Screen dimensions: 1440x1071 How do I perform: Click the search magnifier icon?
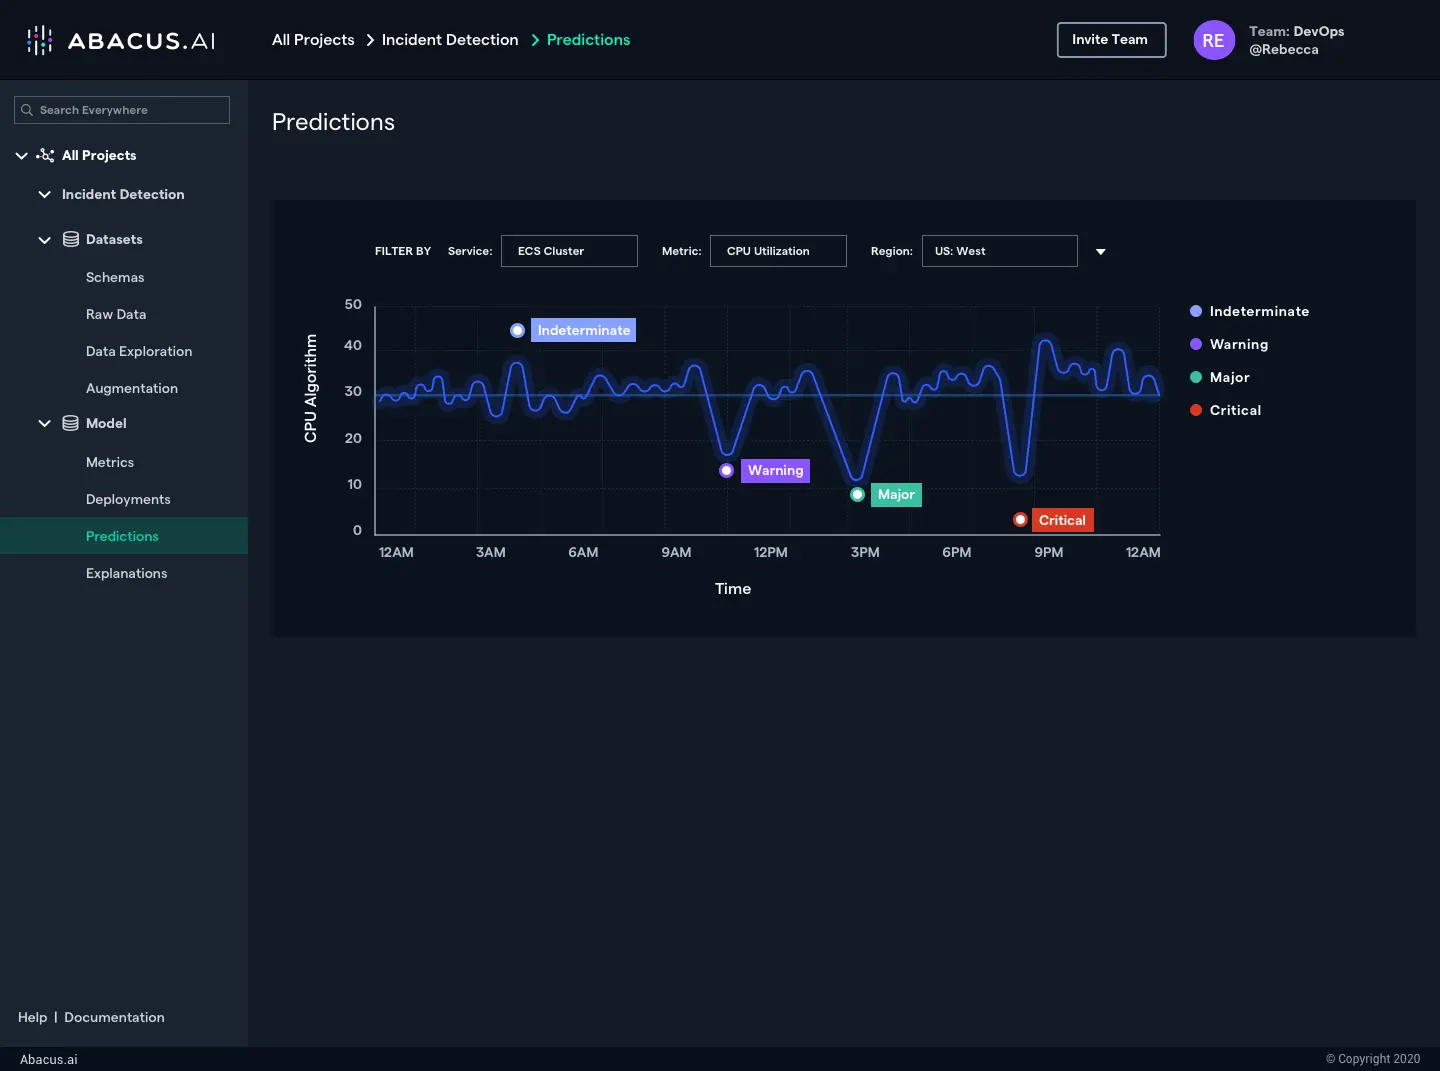point(27,110)
